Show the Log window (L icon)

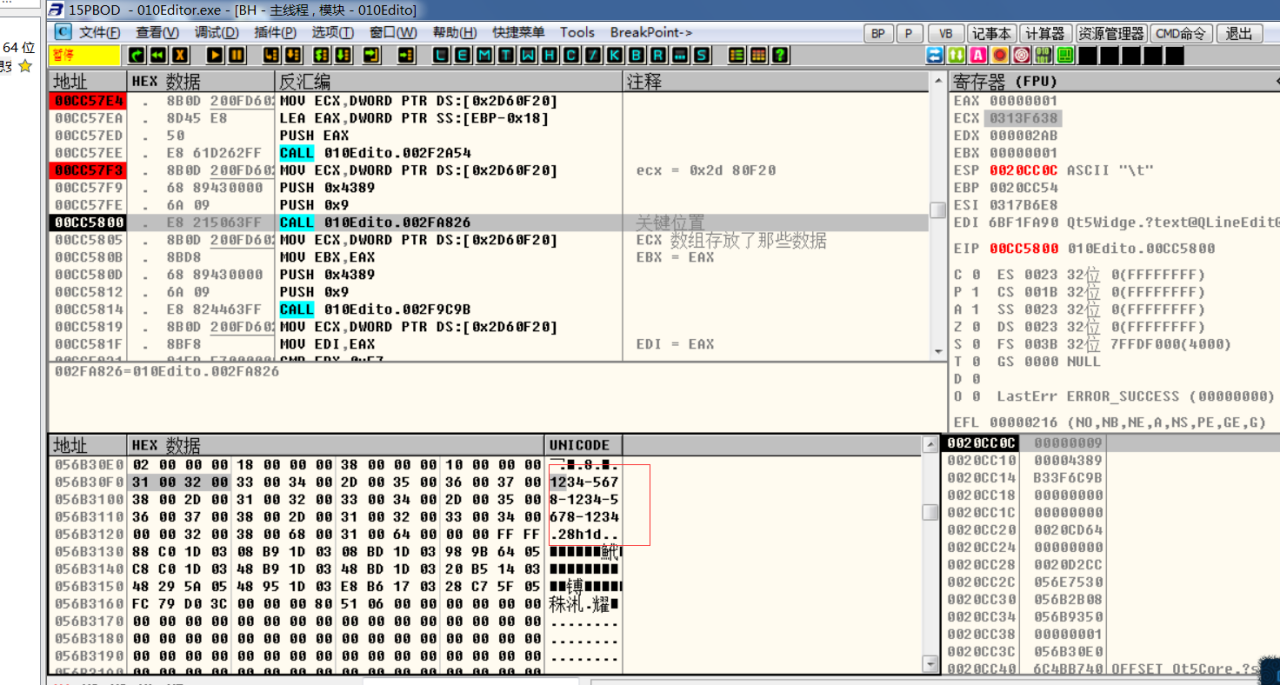[441, 55]
